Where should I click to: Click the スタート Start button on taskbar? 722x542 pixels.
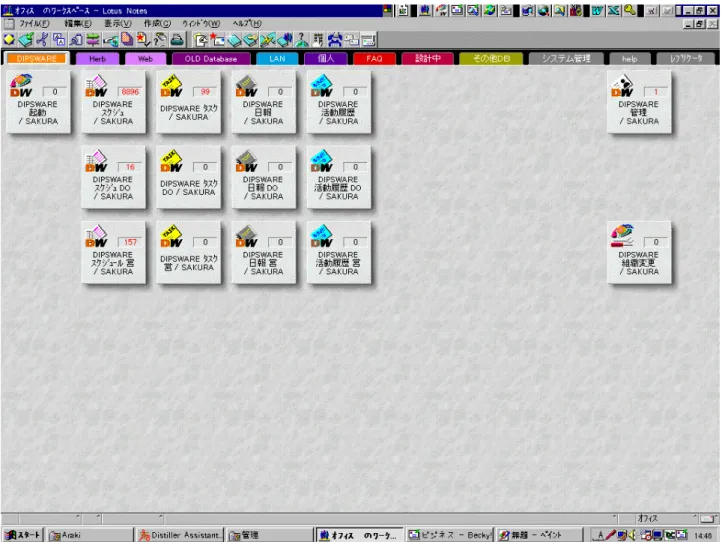pyautogui.click(x=23, y=535)
